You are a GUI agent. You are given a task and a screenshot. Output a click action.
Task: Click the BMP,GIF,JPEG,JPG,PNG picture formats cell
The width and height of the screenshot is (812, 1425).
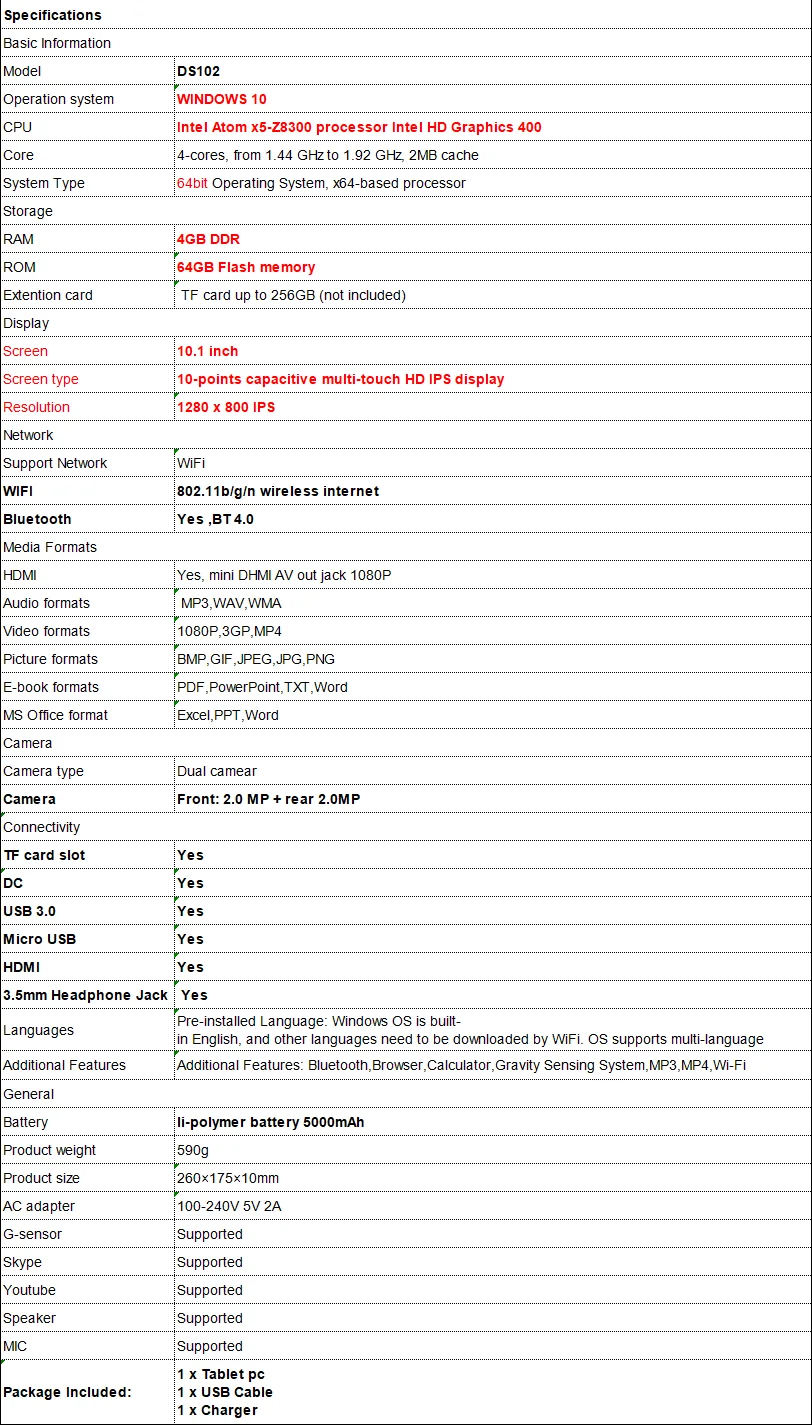[492, 659]
